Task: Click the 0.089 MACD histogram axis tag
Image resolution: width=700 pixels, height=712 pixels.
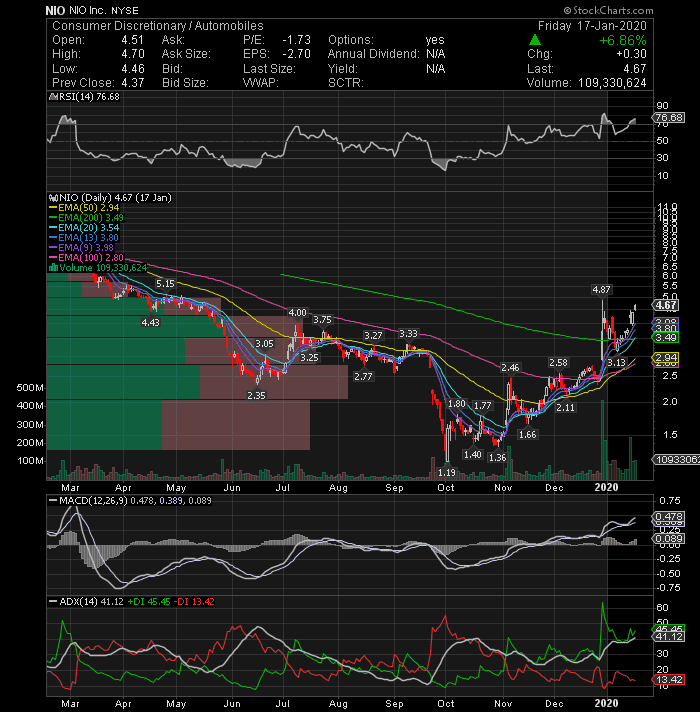Action: pos(668,539)
